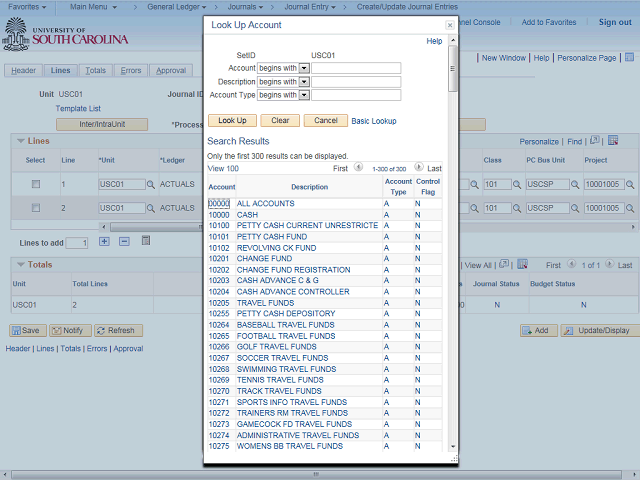Click download-to-spreadsheet icon in Lines header

click(612, 141)
